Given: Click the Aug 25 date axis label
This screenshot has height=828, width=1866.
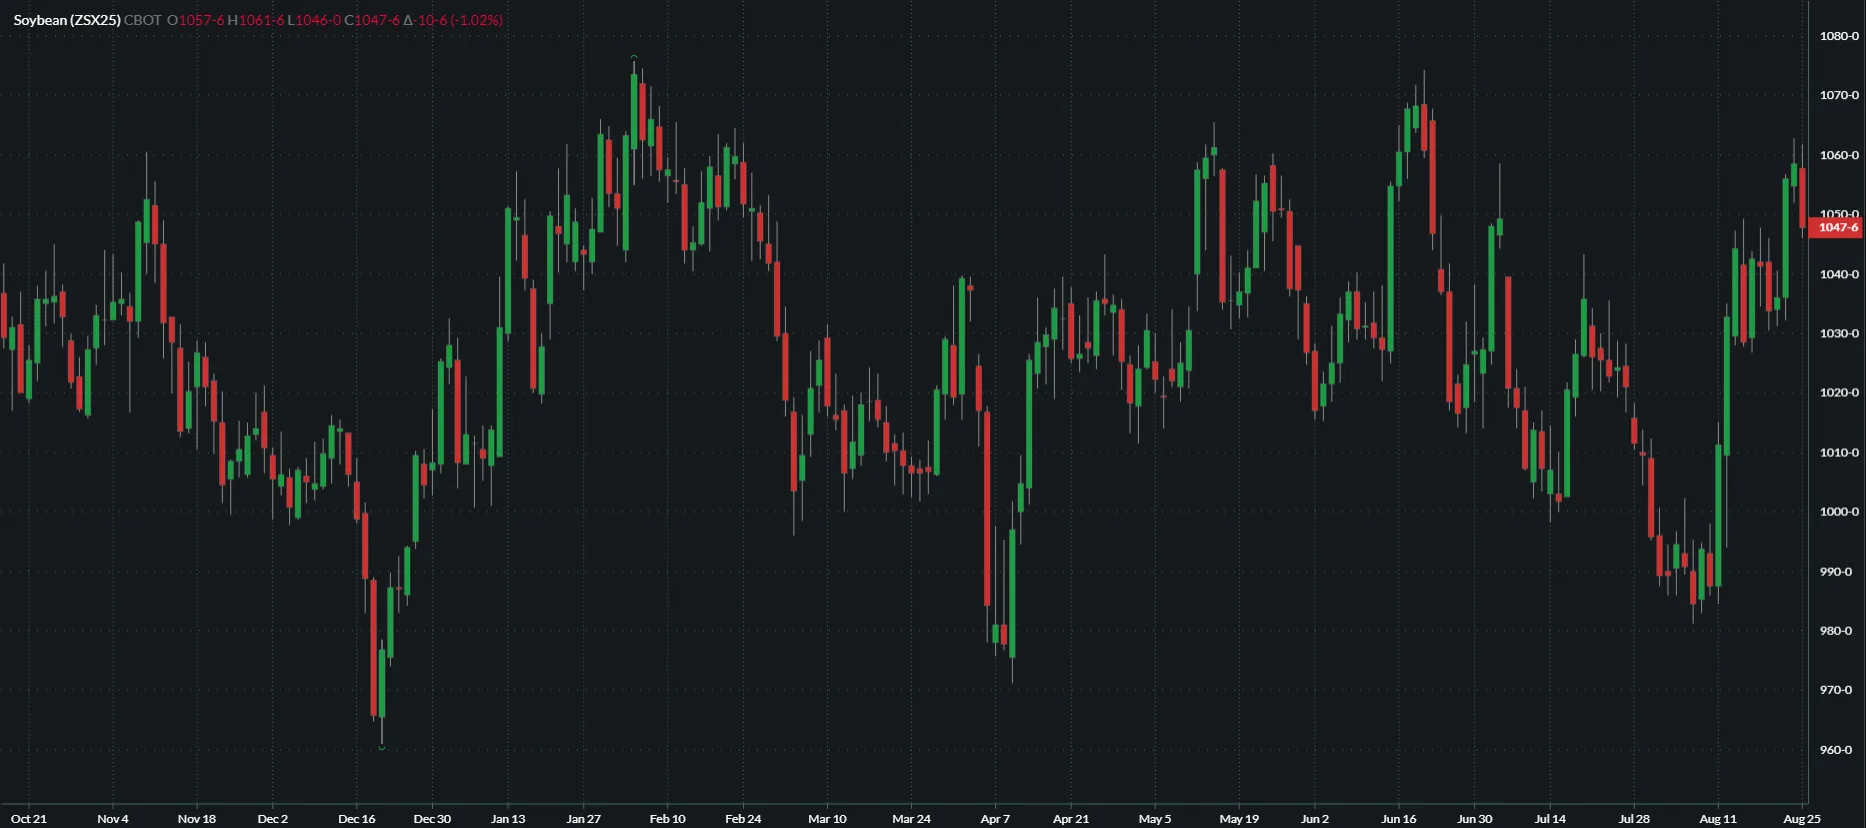Looking at the screenshot, I should click(1801, 819).
